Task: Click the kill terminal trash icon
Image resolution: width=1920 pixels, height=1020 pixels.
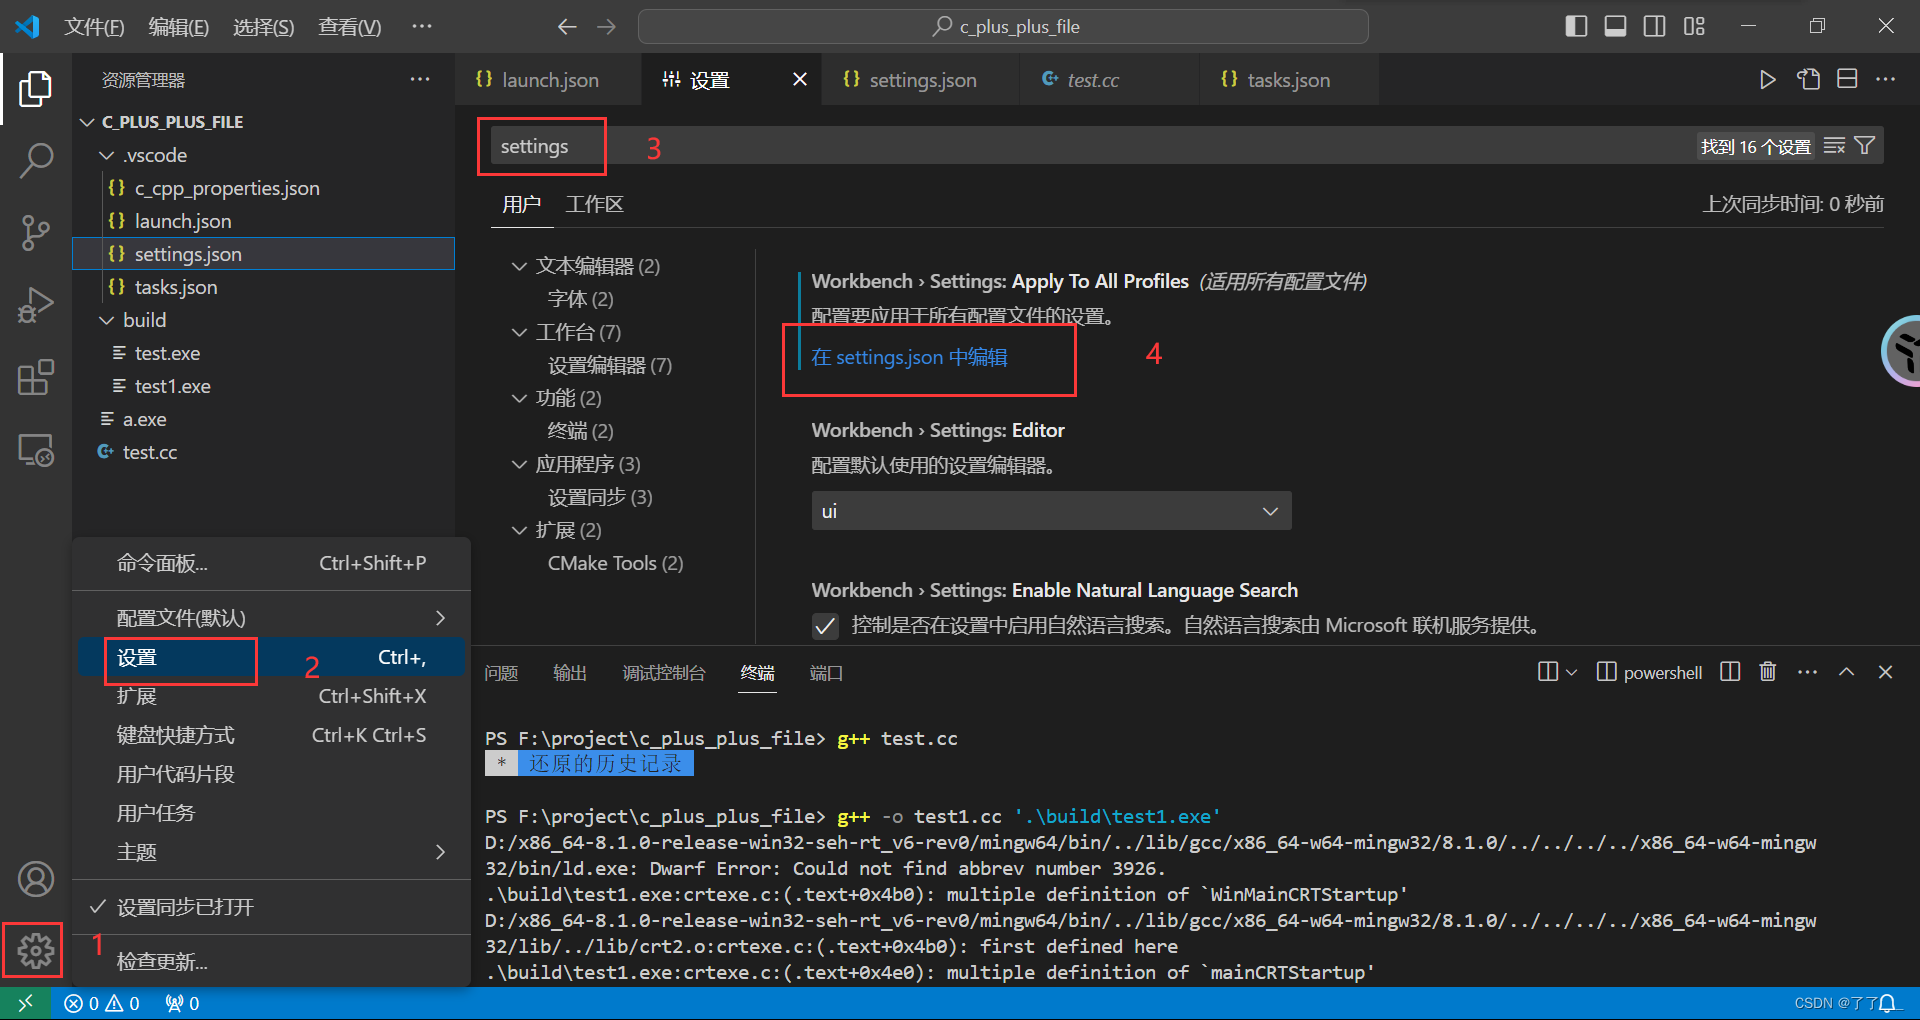Action: click(1767, 671)
